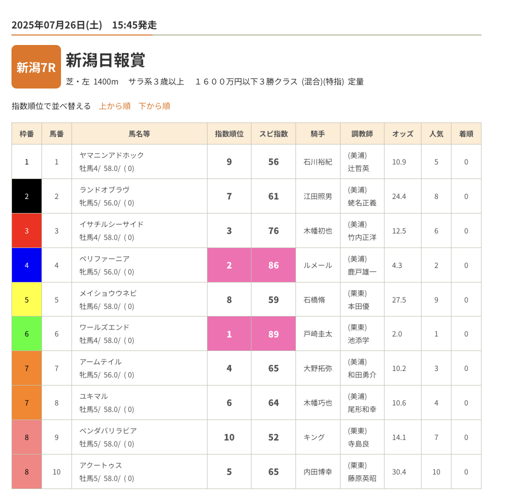Click the オッズ column header
The width and height of the screenshot is (515, 502).
pyautogui.click(x=403, y=134)
